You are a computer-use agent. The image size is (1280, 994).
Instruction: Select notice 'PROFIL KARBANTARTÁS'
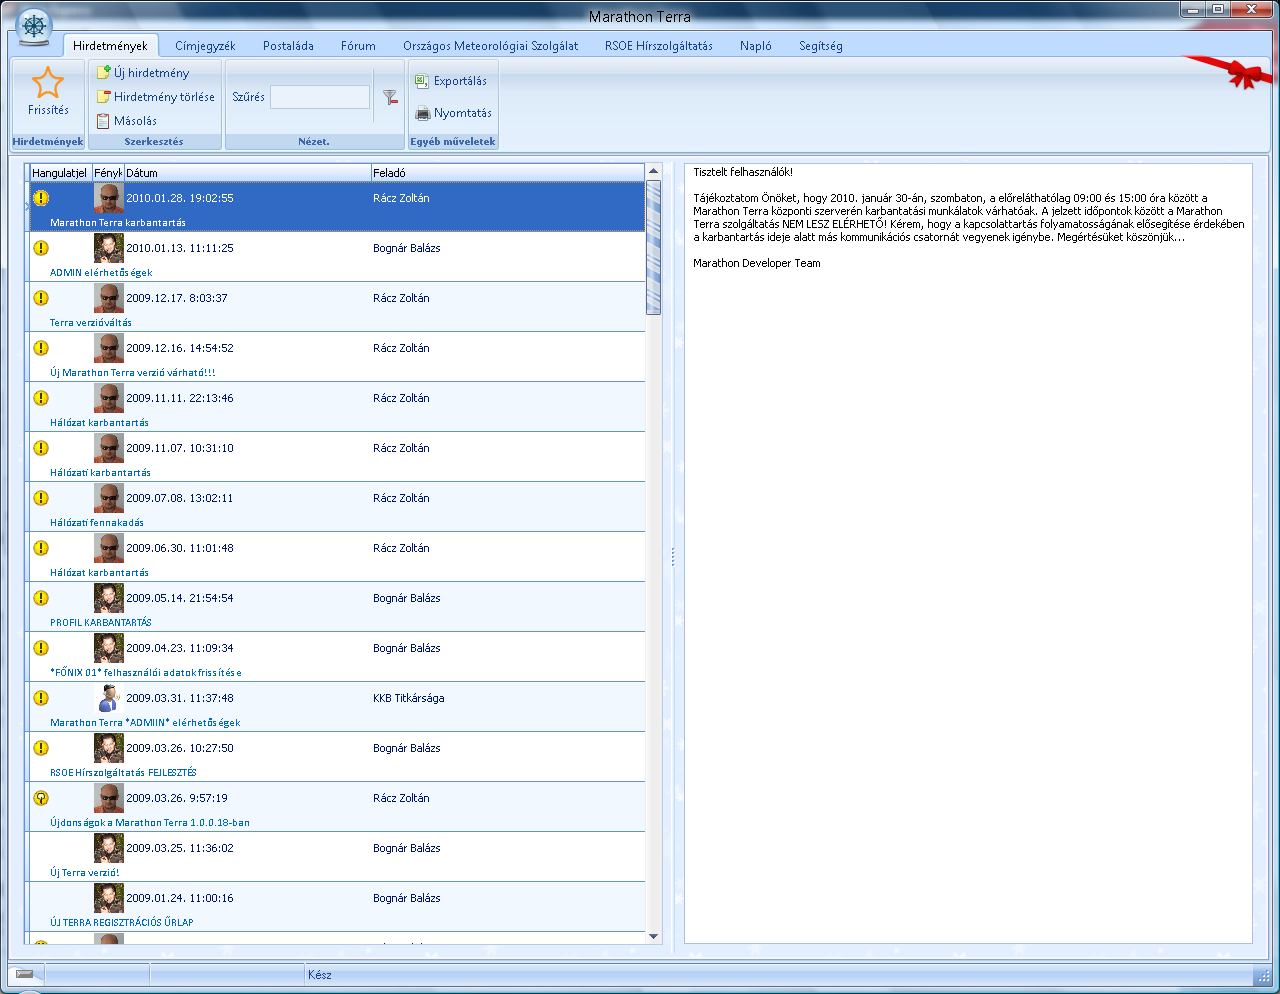click(x=101, y=623)
